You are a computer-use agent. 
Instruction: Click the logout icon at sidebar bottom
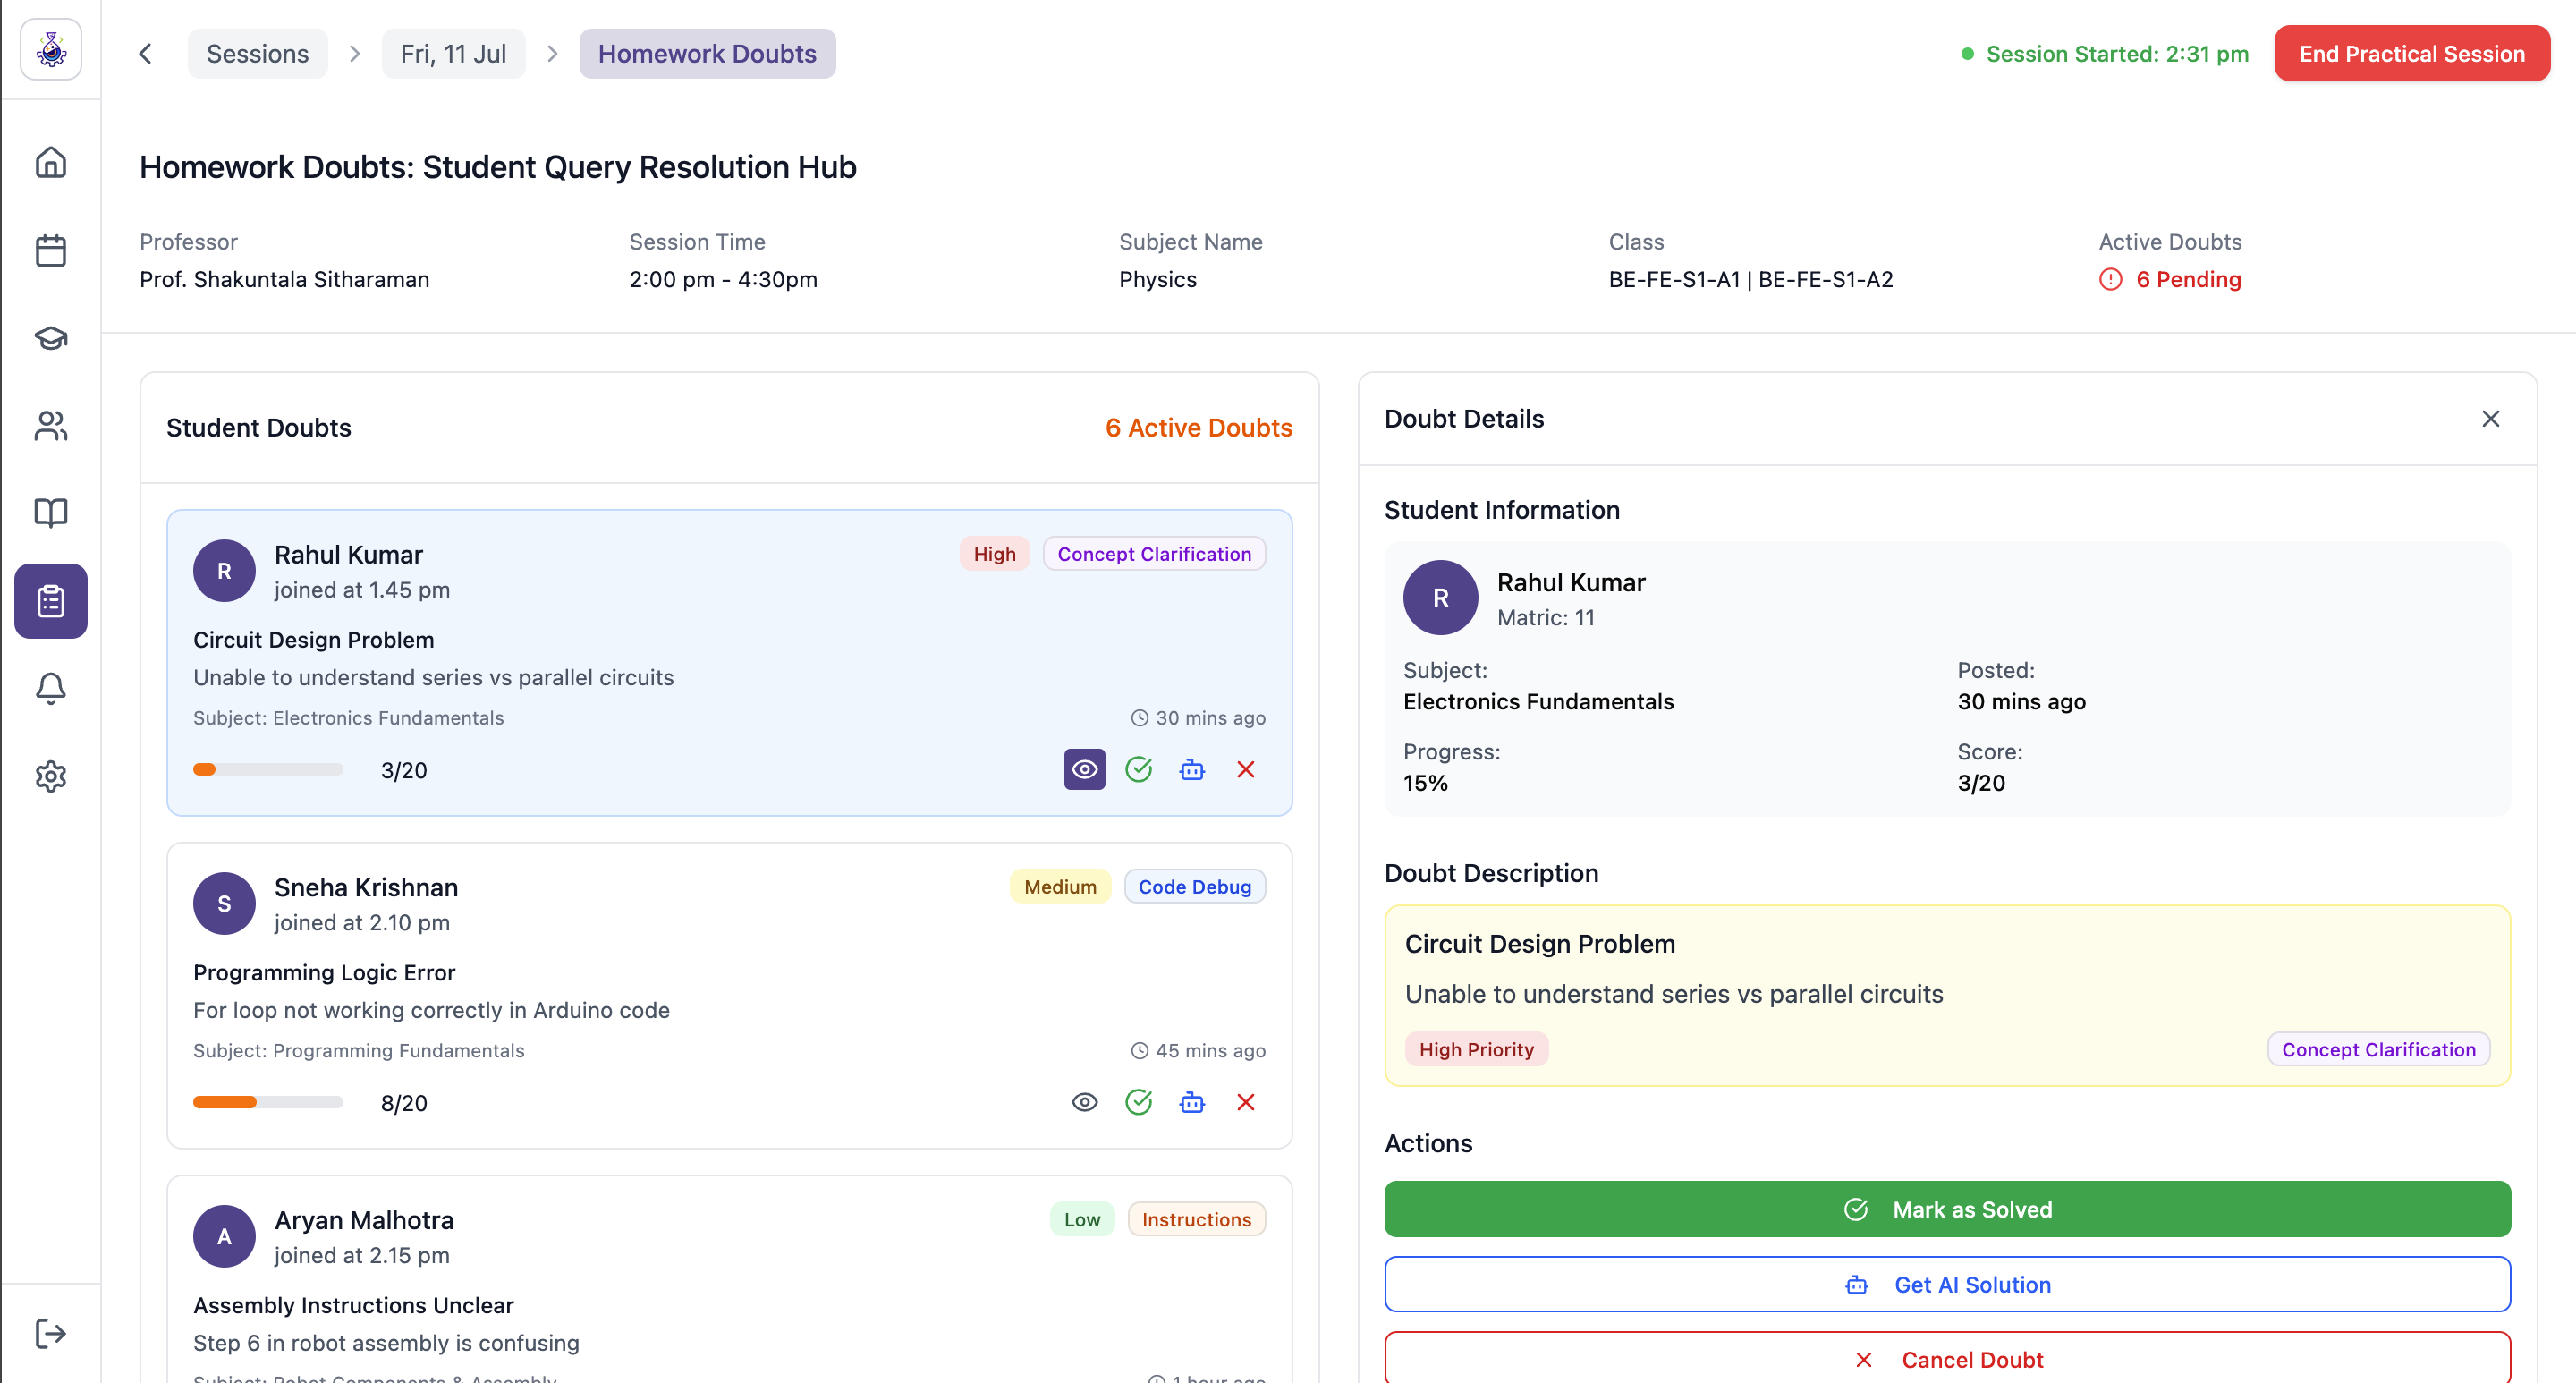(x=51, y=1333)
